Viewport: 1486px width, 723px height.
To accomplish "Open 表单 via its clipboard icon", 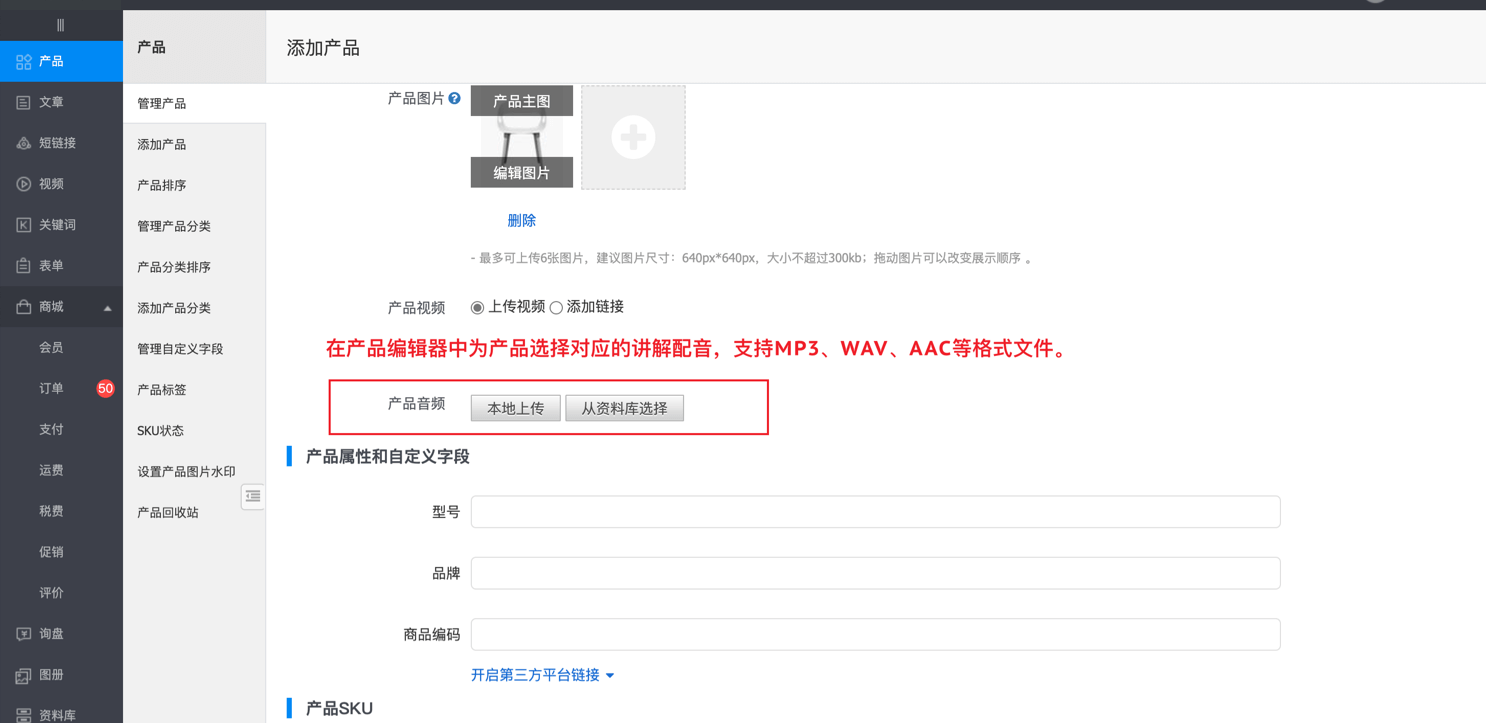I will point(24,266).
